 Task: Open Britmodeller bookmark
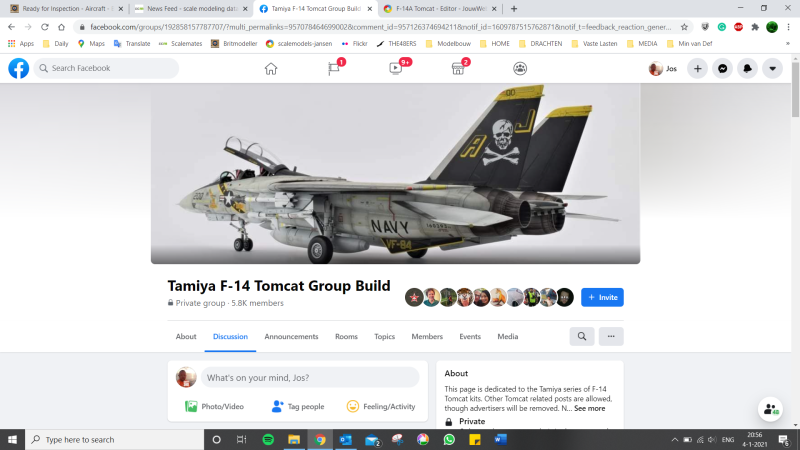pyautogui.click(x=234, y=44)
